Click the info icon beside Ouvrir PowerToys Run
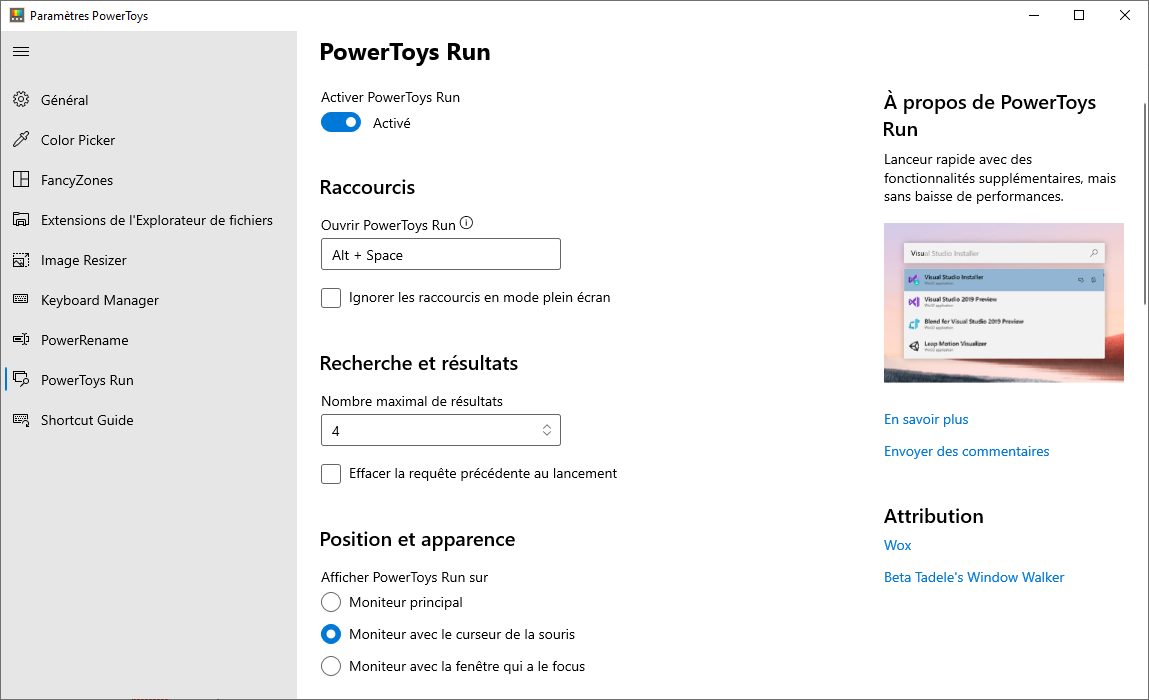 [466, 223]
